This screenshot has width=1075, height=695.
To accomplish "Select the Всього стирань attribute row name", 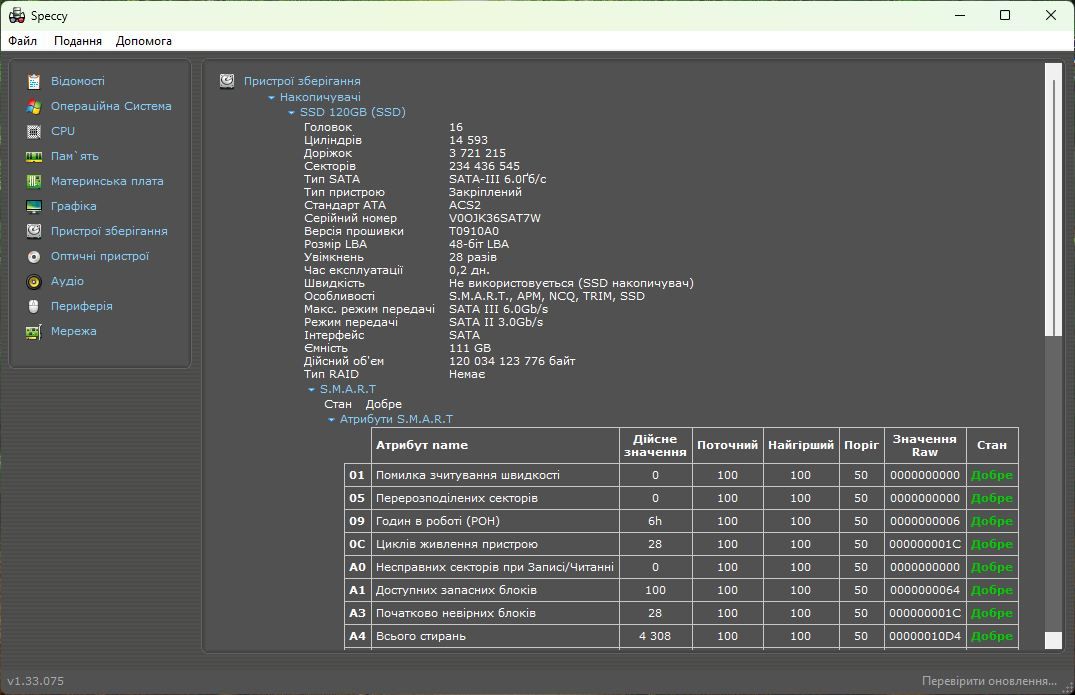I will (421, 636).
